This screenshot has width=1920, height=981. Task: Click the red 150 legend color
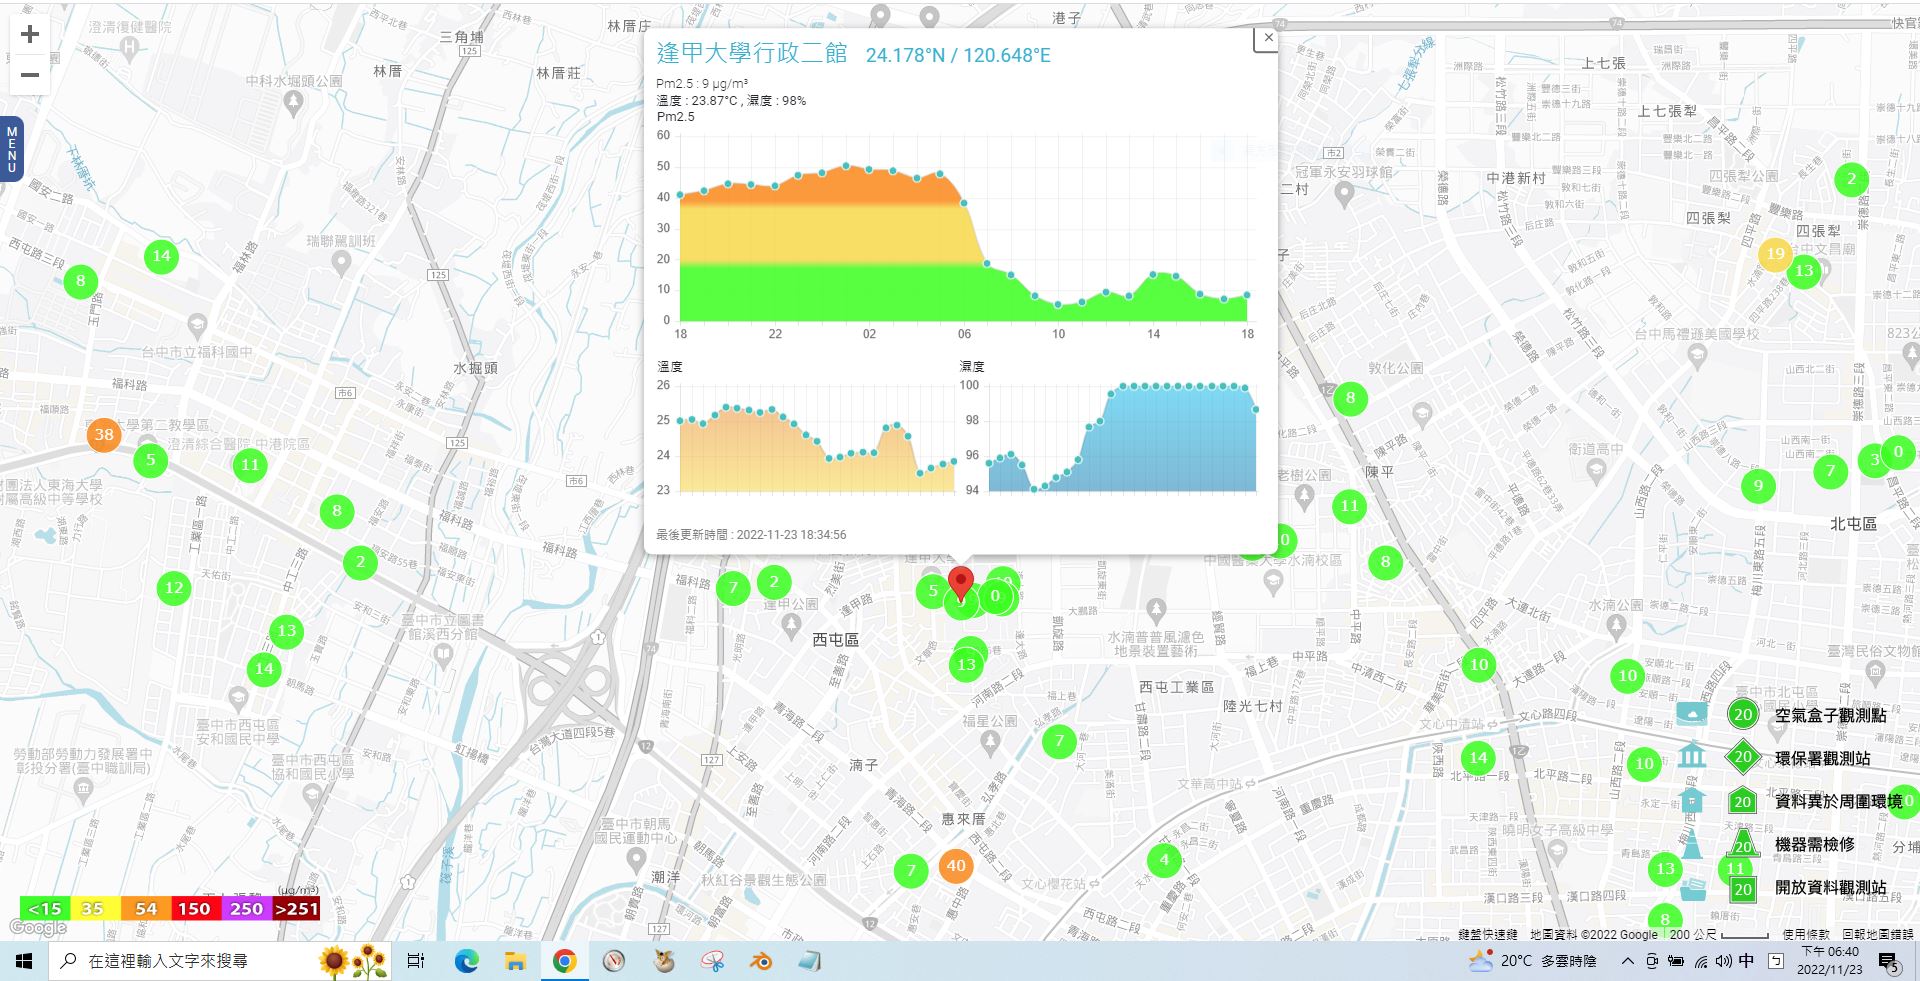point(195,909)
